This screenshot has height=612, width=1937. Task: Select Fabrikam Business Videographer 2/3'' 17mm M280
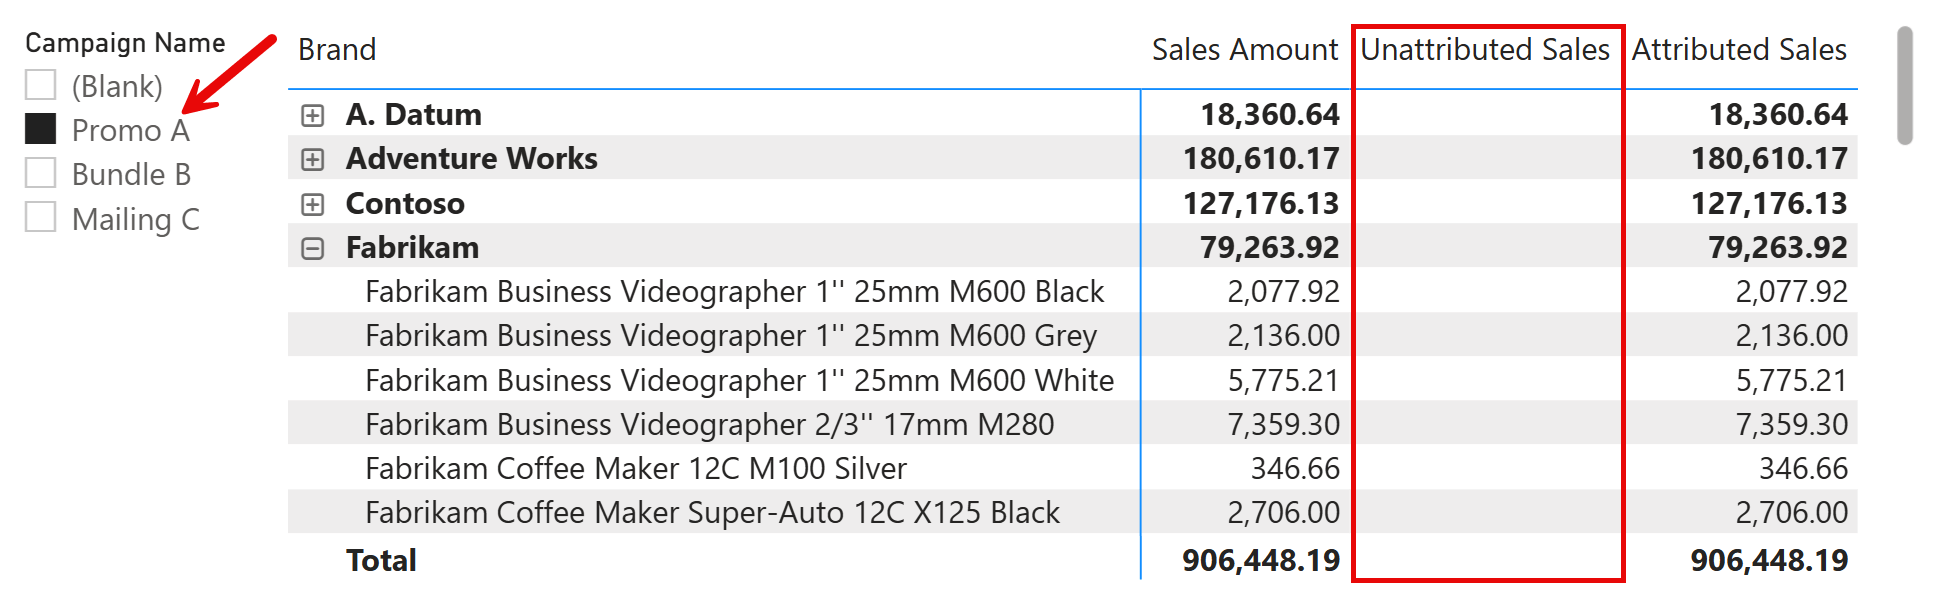point(710,425)
